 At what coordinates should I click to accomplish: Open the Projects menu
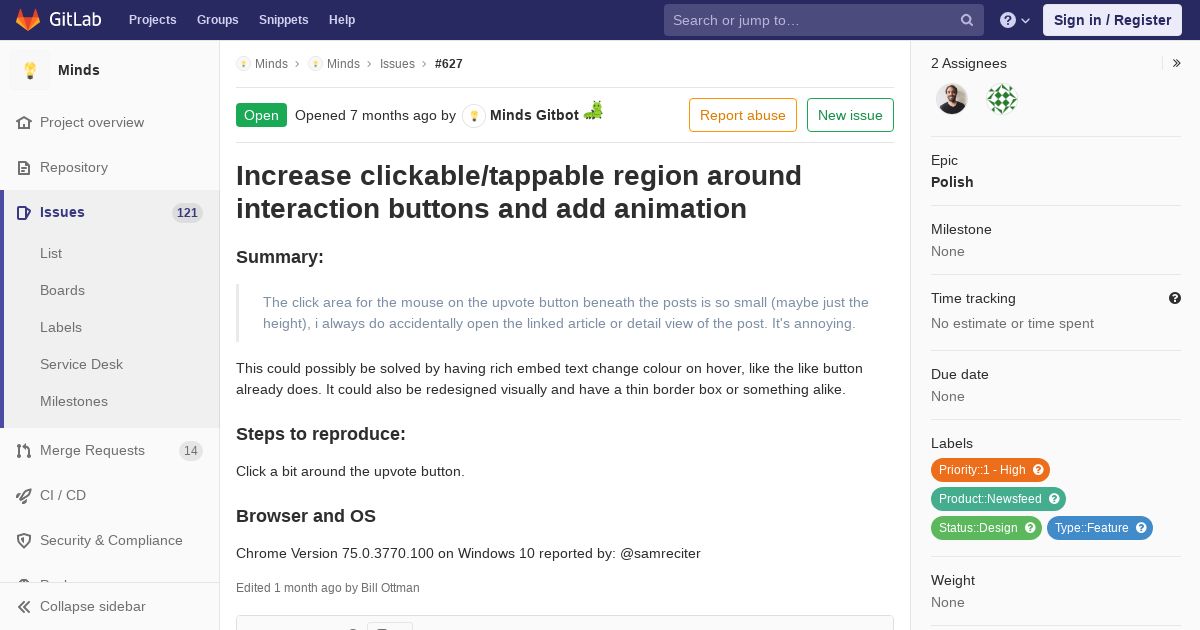[152, 20]
